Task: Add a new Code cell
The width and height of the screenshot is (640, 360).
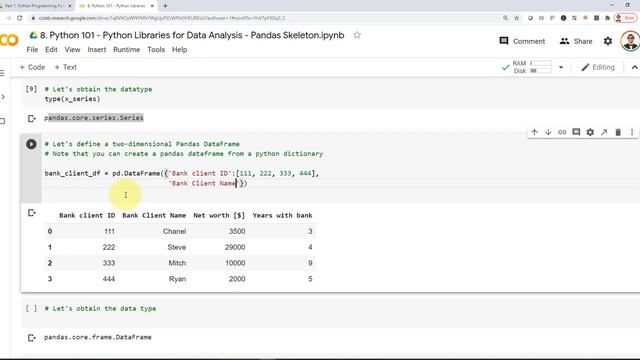Action: click(32, 67)
